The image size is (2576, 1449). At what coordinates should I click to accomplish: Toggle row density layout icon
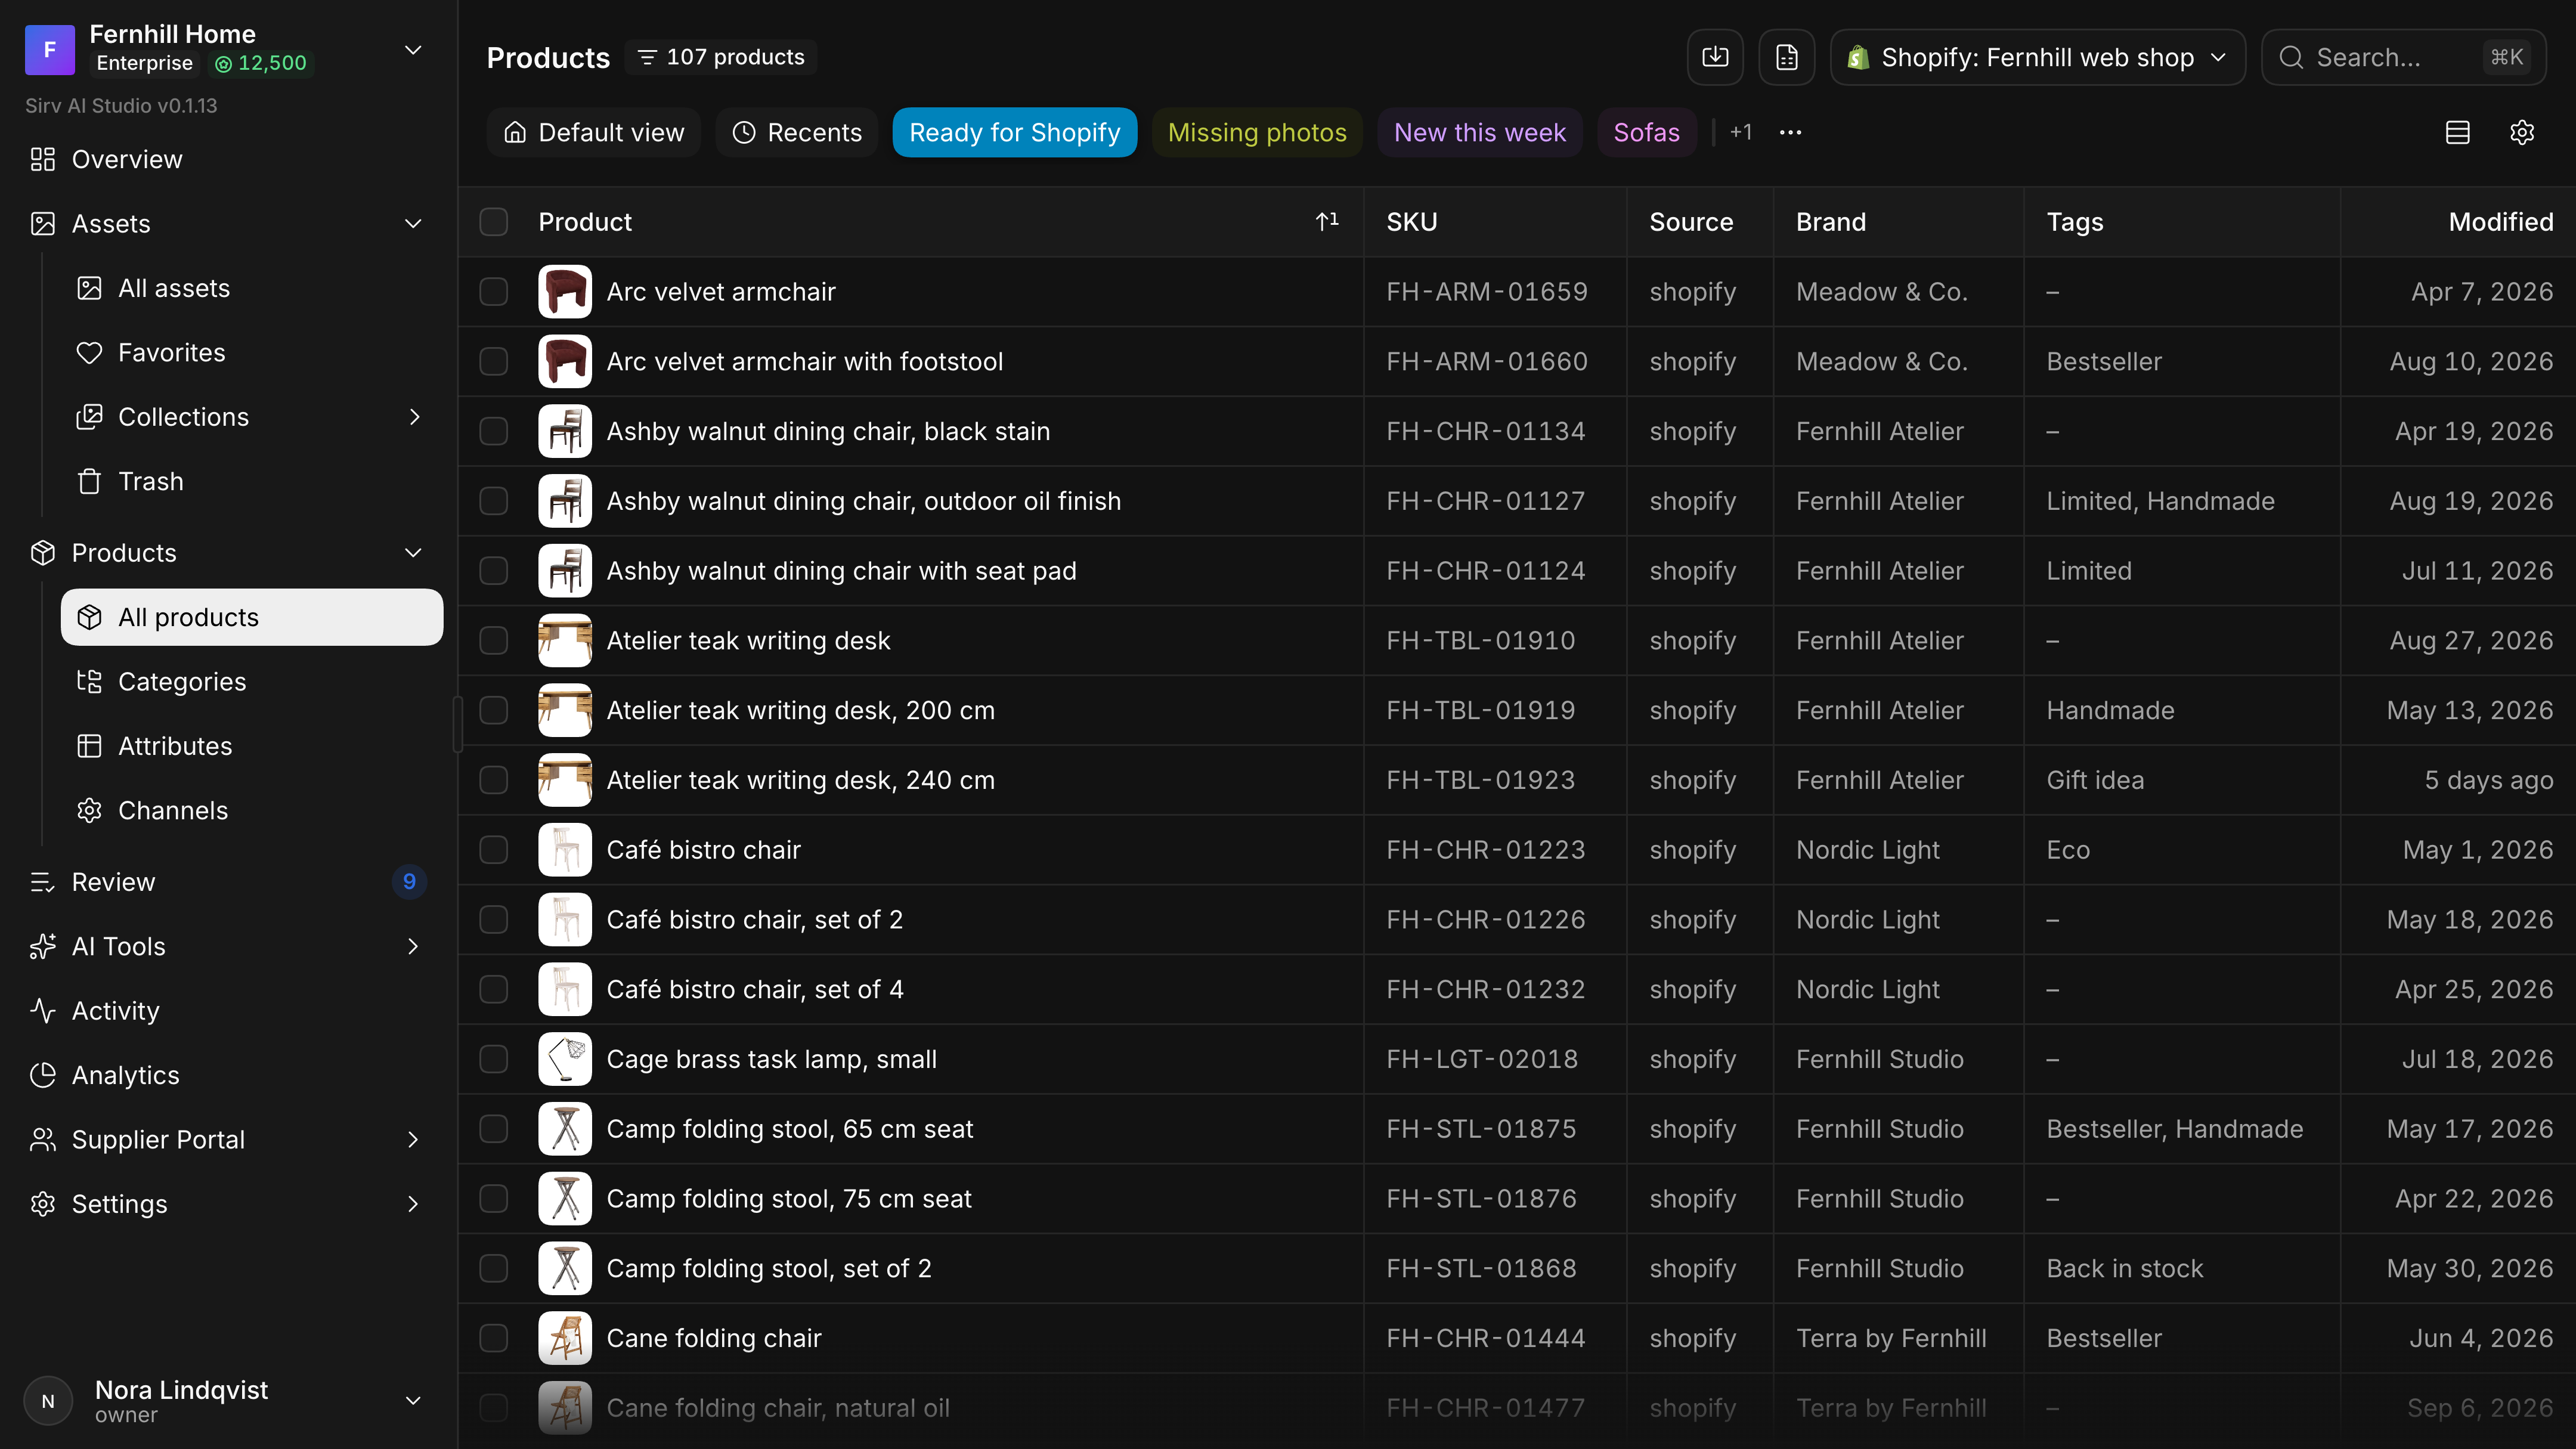click(2458, 132)
